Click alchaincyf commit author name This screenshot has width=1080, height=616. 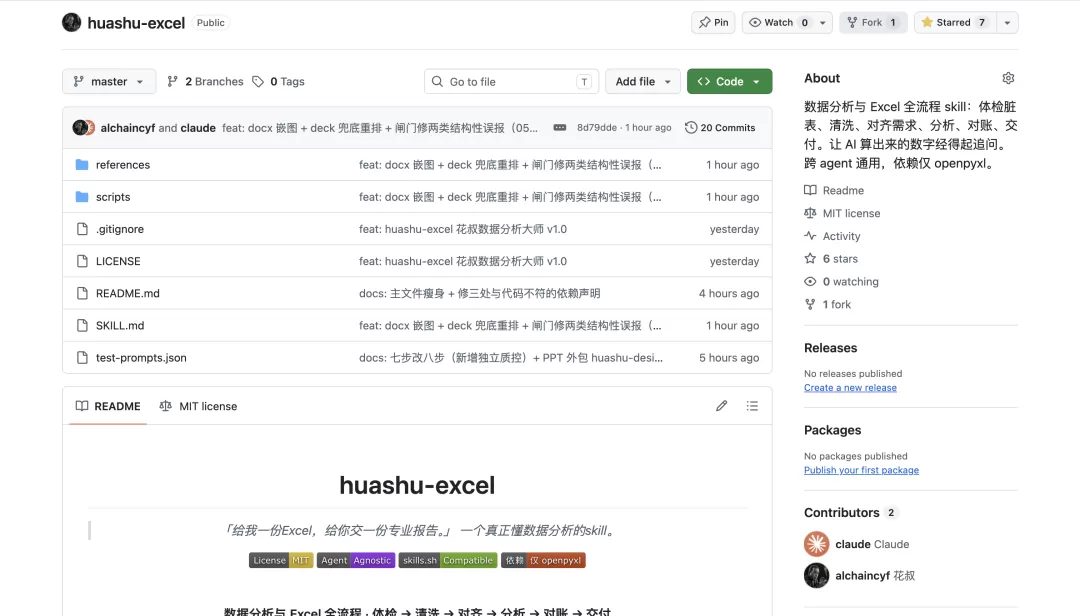pos(127,127)
